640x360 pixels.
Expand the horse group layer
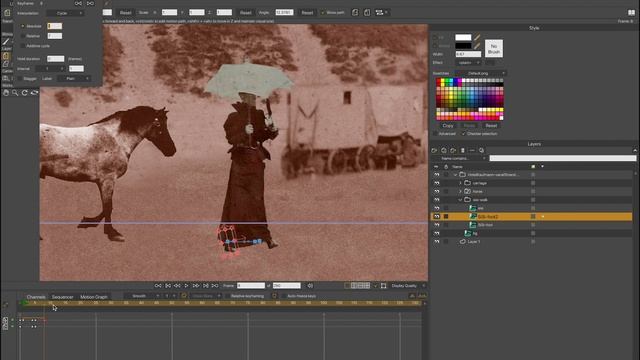[460, 191]
